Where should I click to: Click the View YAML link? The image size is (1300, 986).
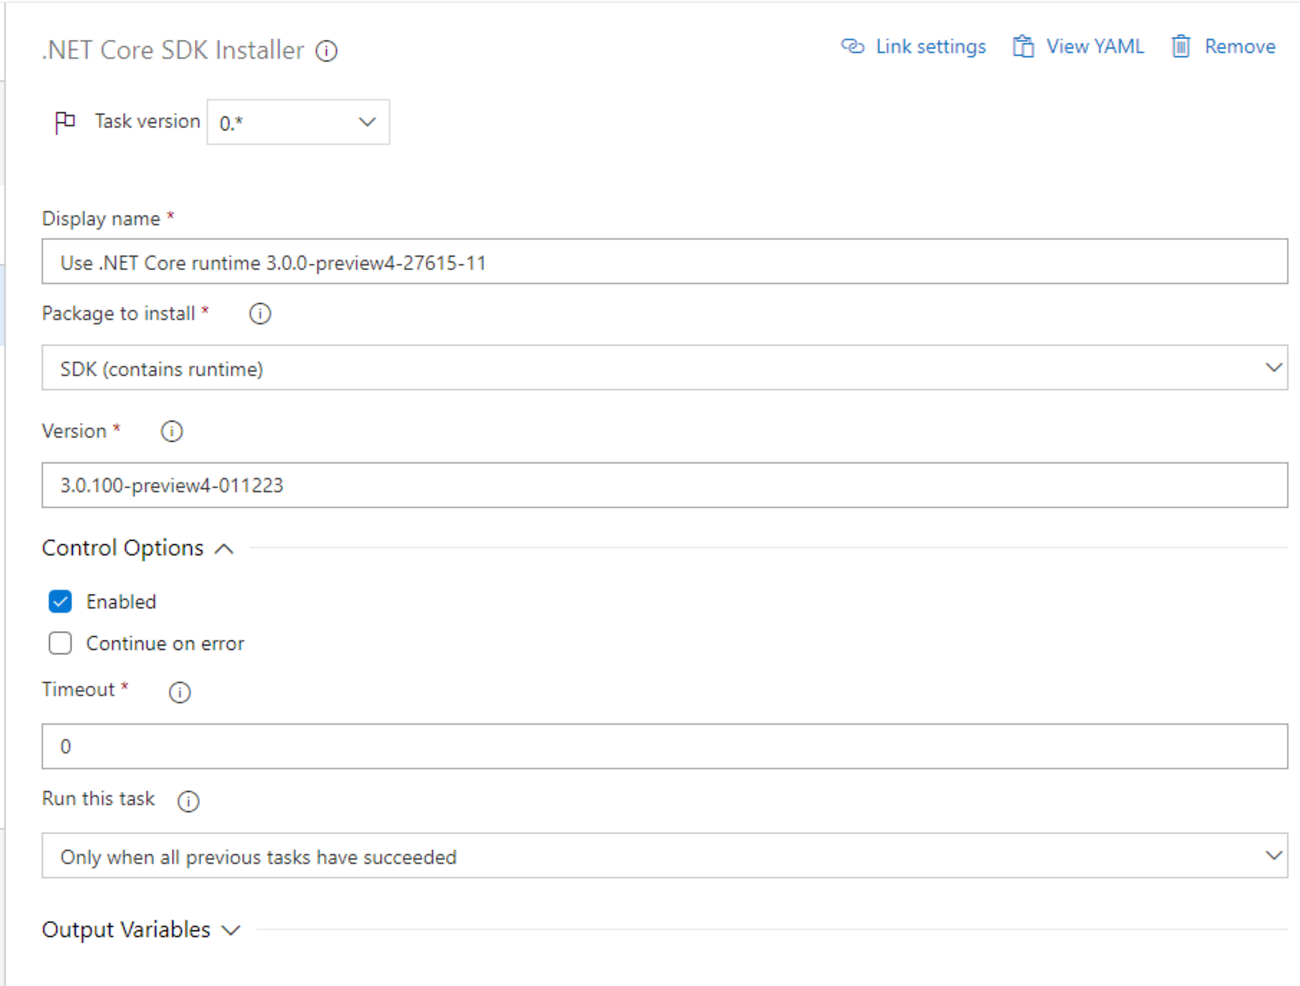pyautogui.click(x=1094, y=46)
